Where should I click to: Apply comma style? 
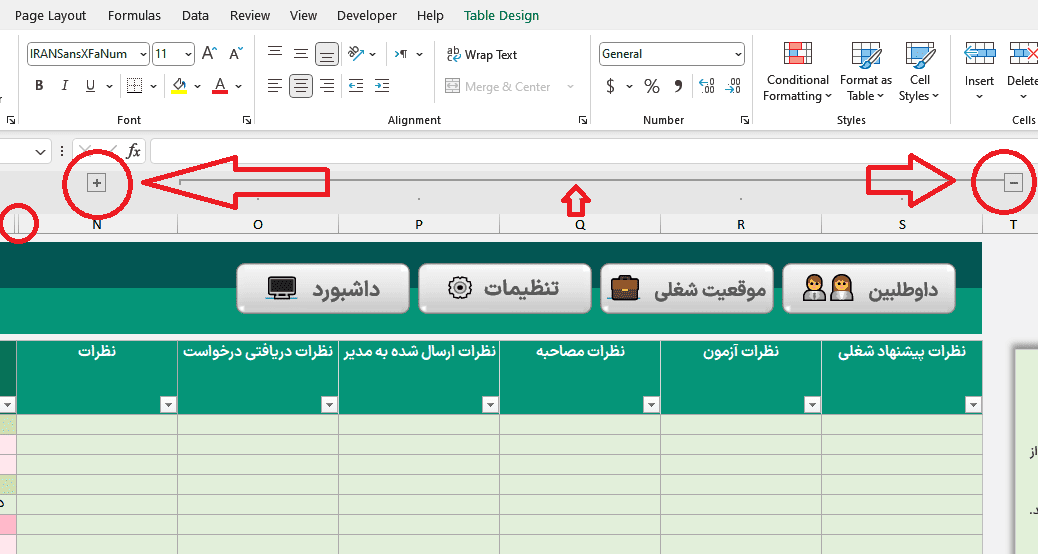click(678, 86)
